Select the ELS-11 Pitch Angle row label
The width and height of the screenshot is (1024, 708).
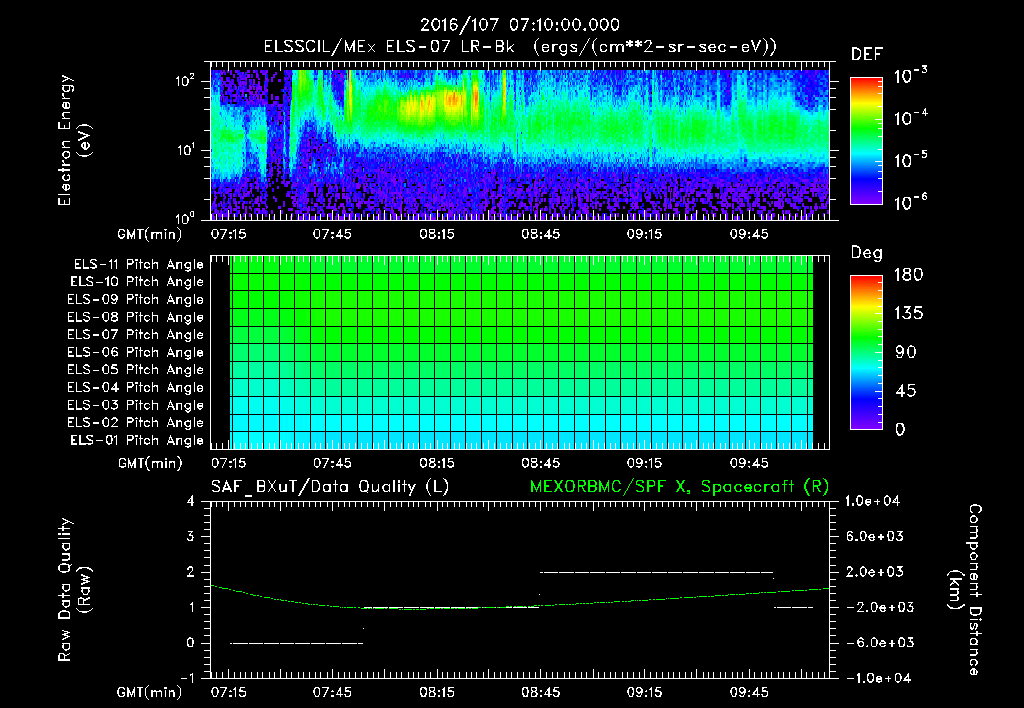138,265
